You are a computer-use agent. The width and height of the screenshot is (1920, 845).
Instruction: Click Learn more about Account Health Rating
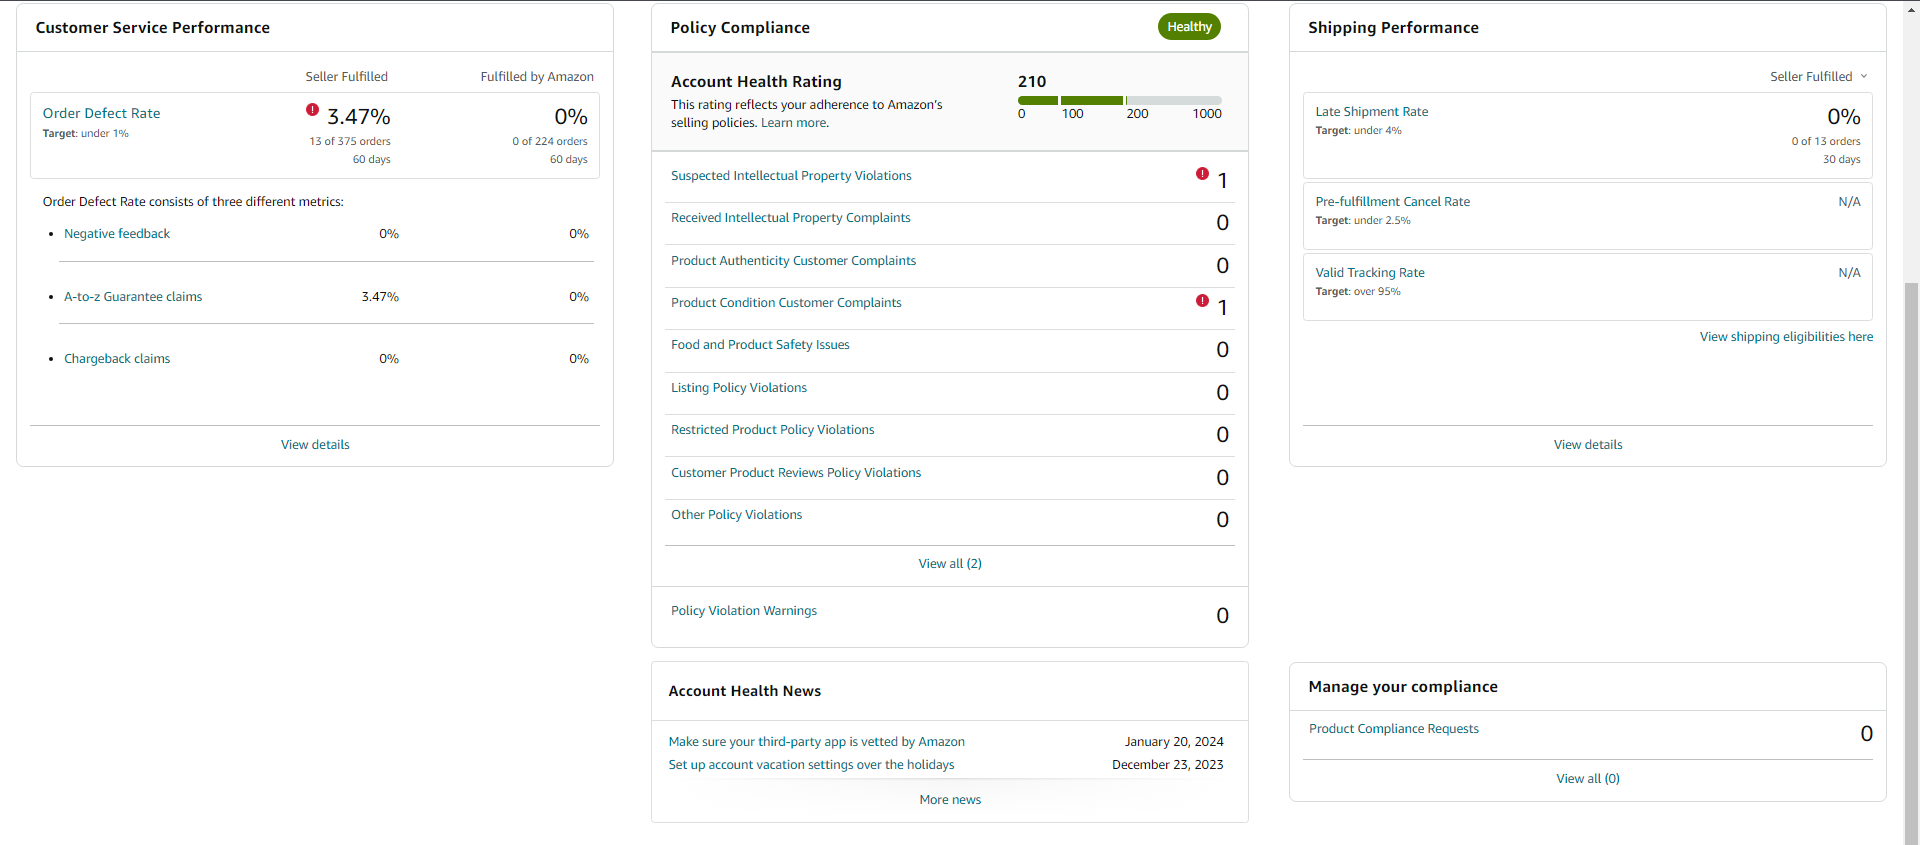(x=794, y=123)
